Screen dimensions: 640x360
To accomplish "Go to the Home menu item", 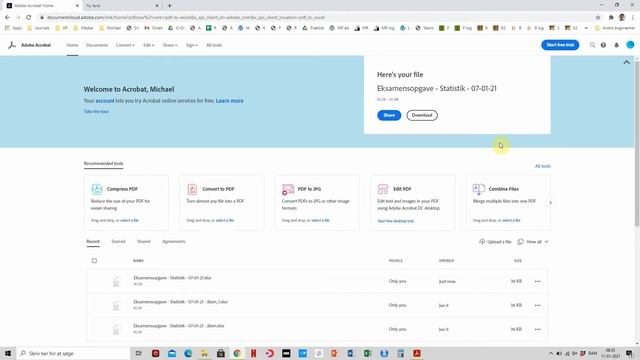I will pos(72,45).
